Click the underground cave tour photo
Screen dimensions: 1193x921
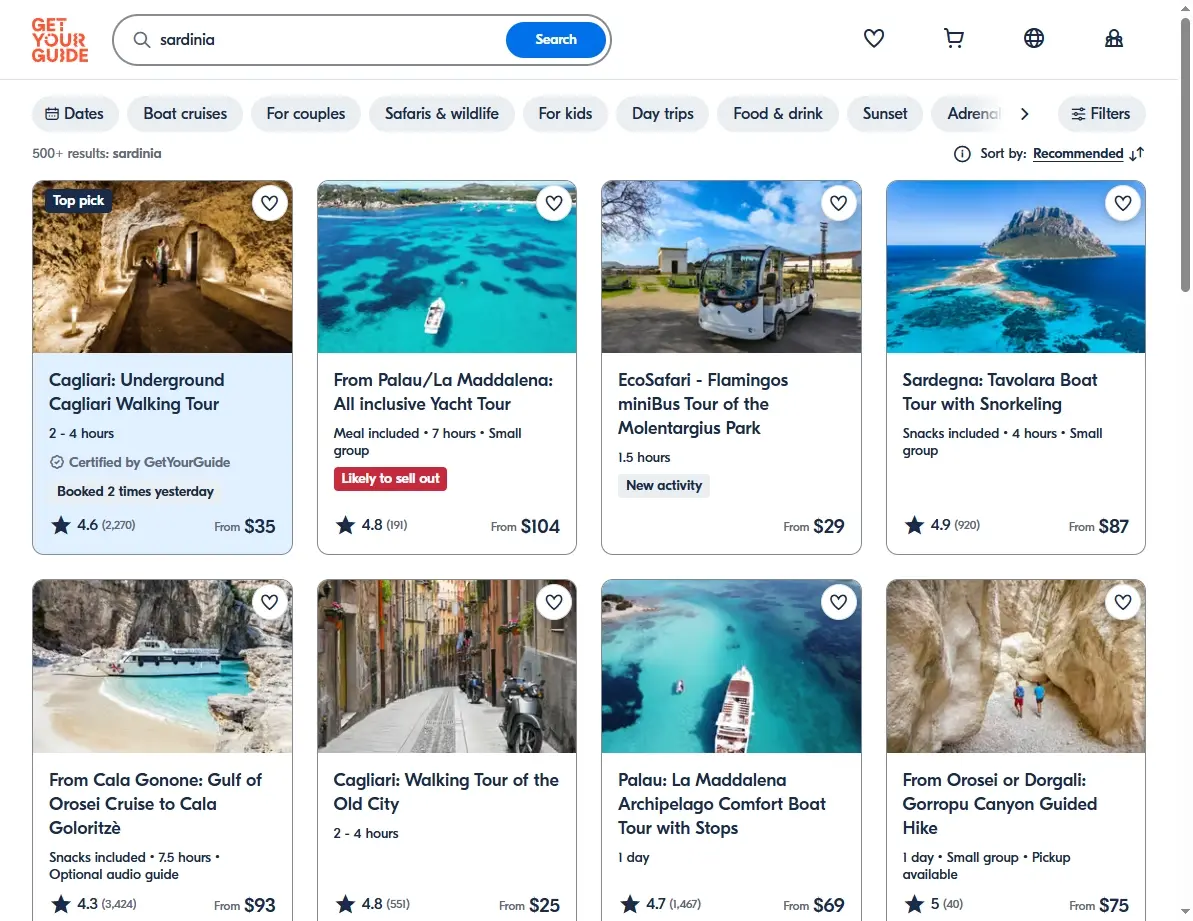point(162,267)
